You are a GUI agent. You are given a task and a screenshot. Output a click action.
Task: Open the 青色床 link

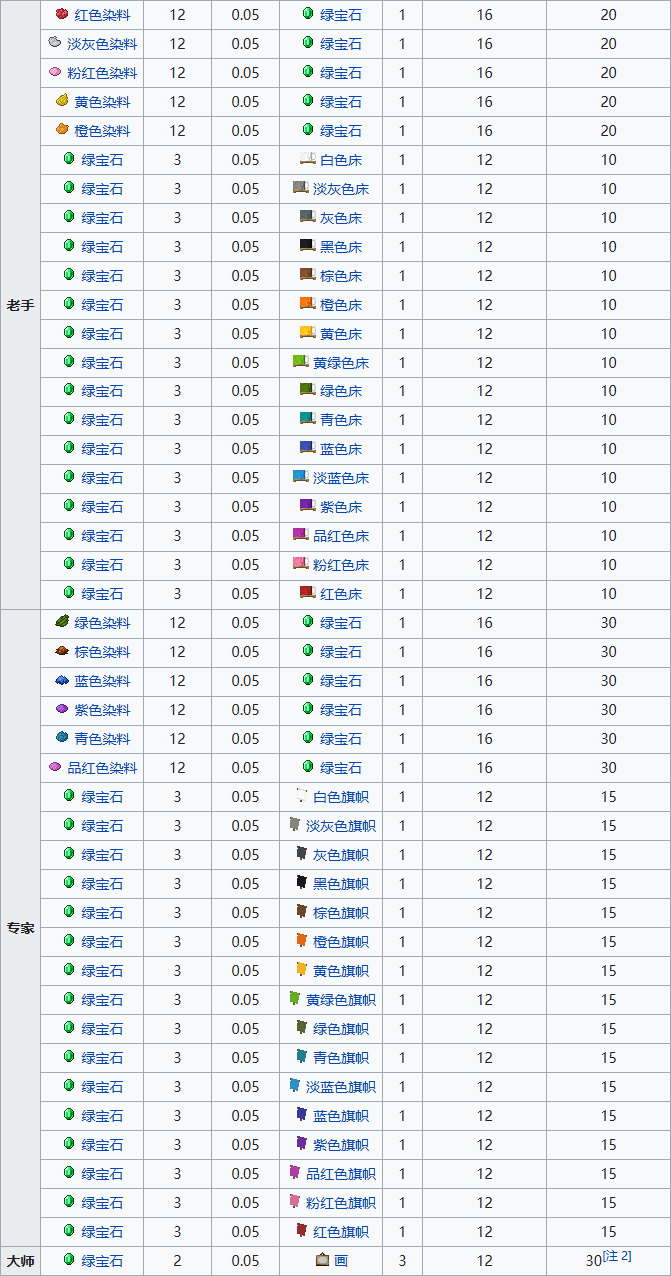pyautogui.click(x=341, y=420)
